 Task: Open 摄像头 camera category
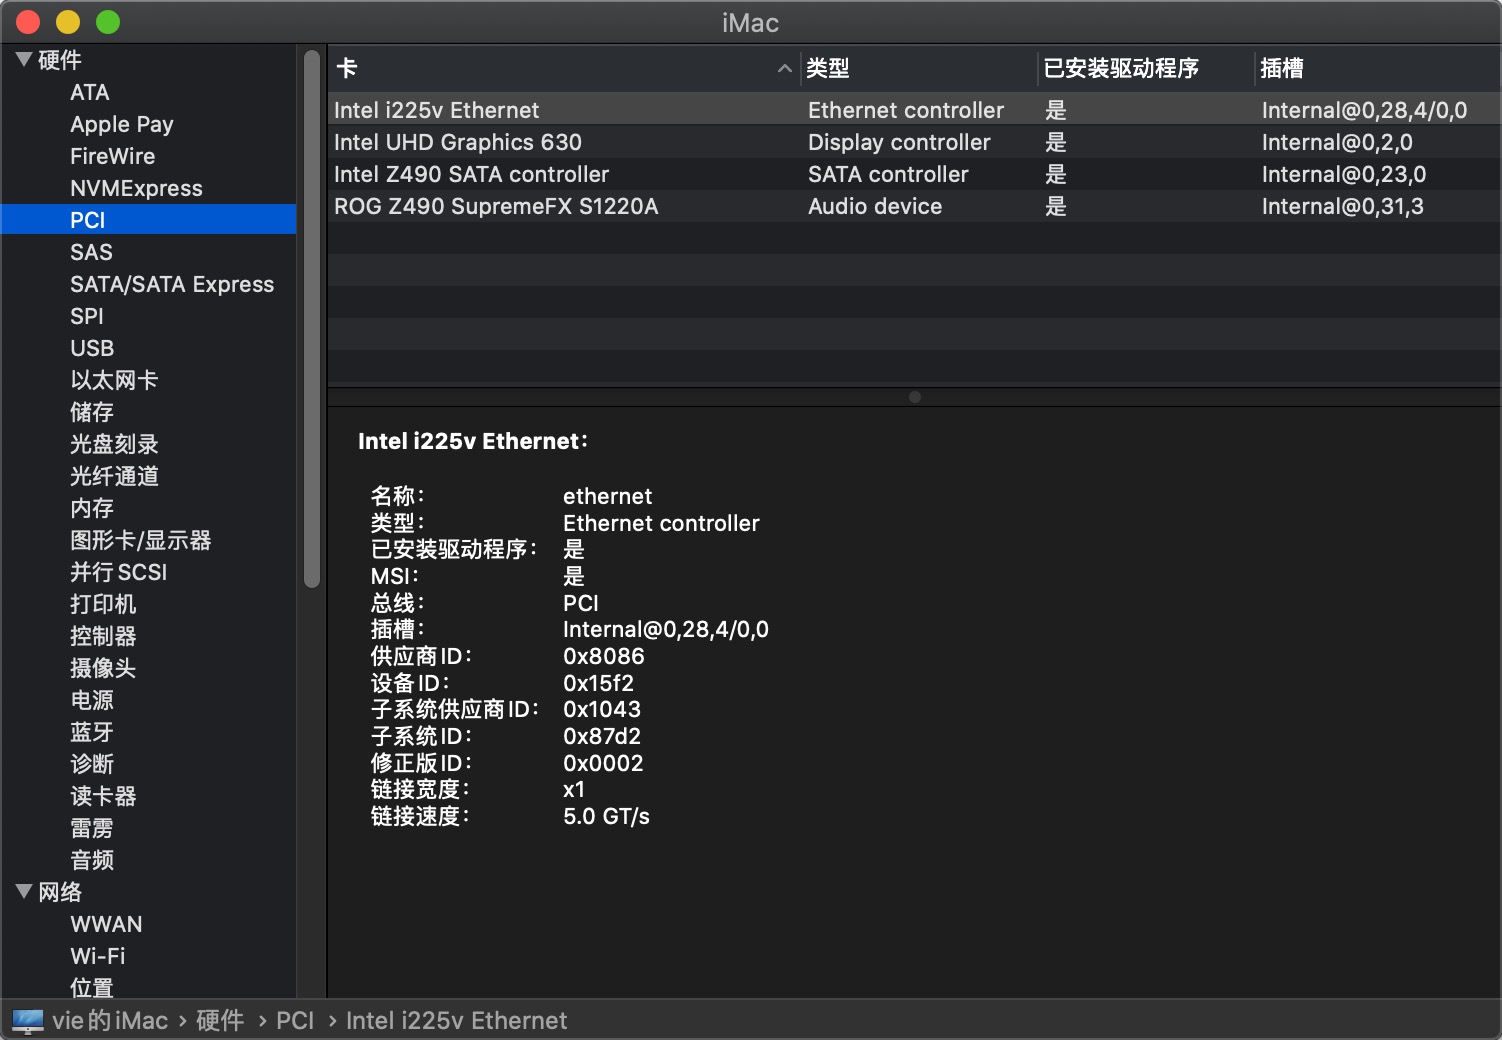click(x=103, y=668)
